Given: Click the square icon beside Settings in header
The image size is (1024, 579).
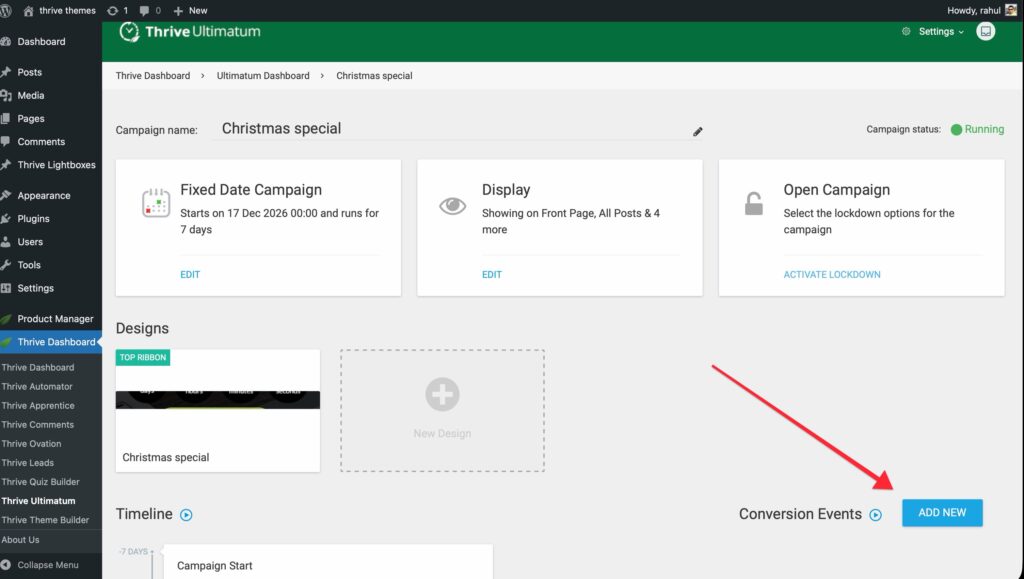Looking at the screenshot, I should click(986, 31).
